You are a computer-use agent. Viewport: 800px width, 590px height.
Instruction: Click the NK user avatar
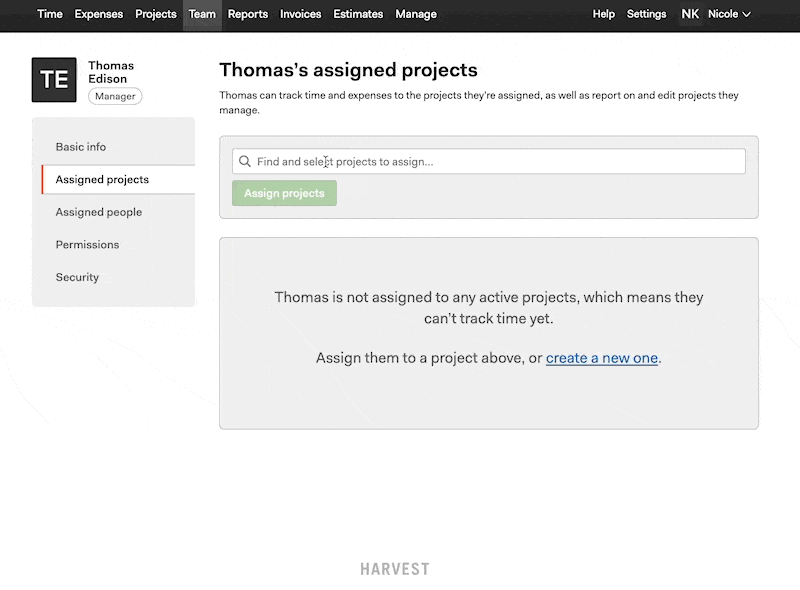pyautogui.click(x=690, y=14)
